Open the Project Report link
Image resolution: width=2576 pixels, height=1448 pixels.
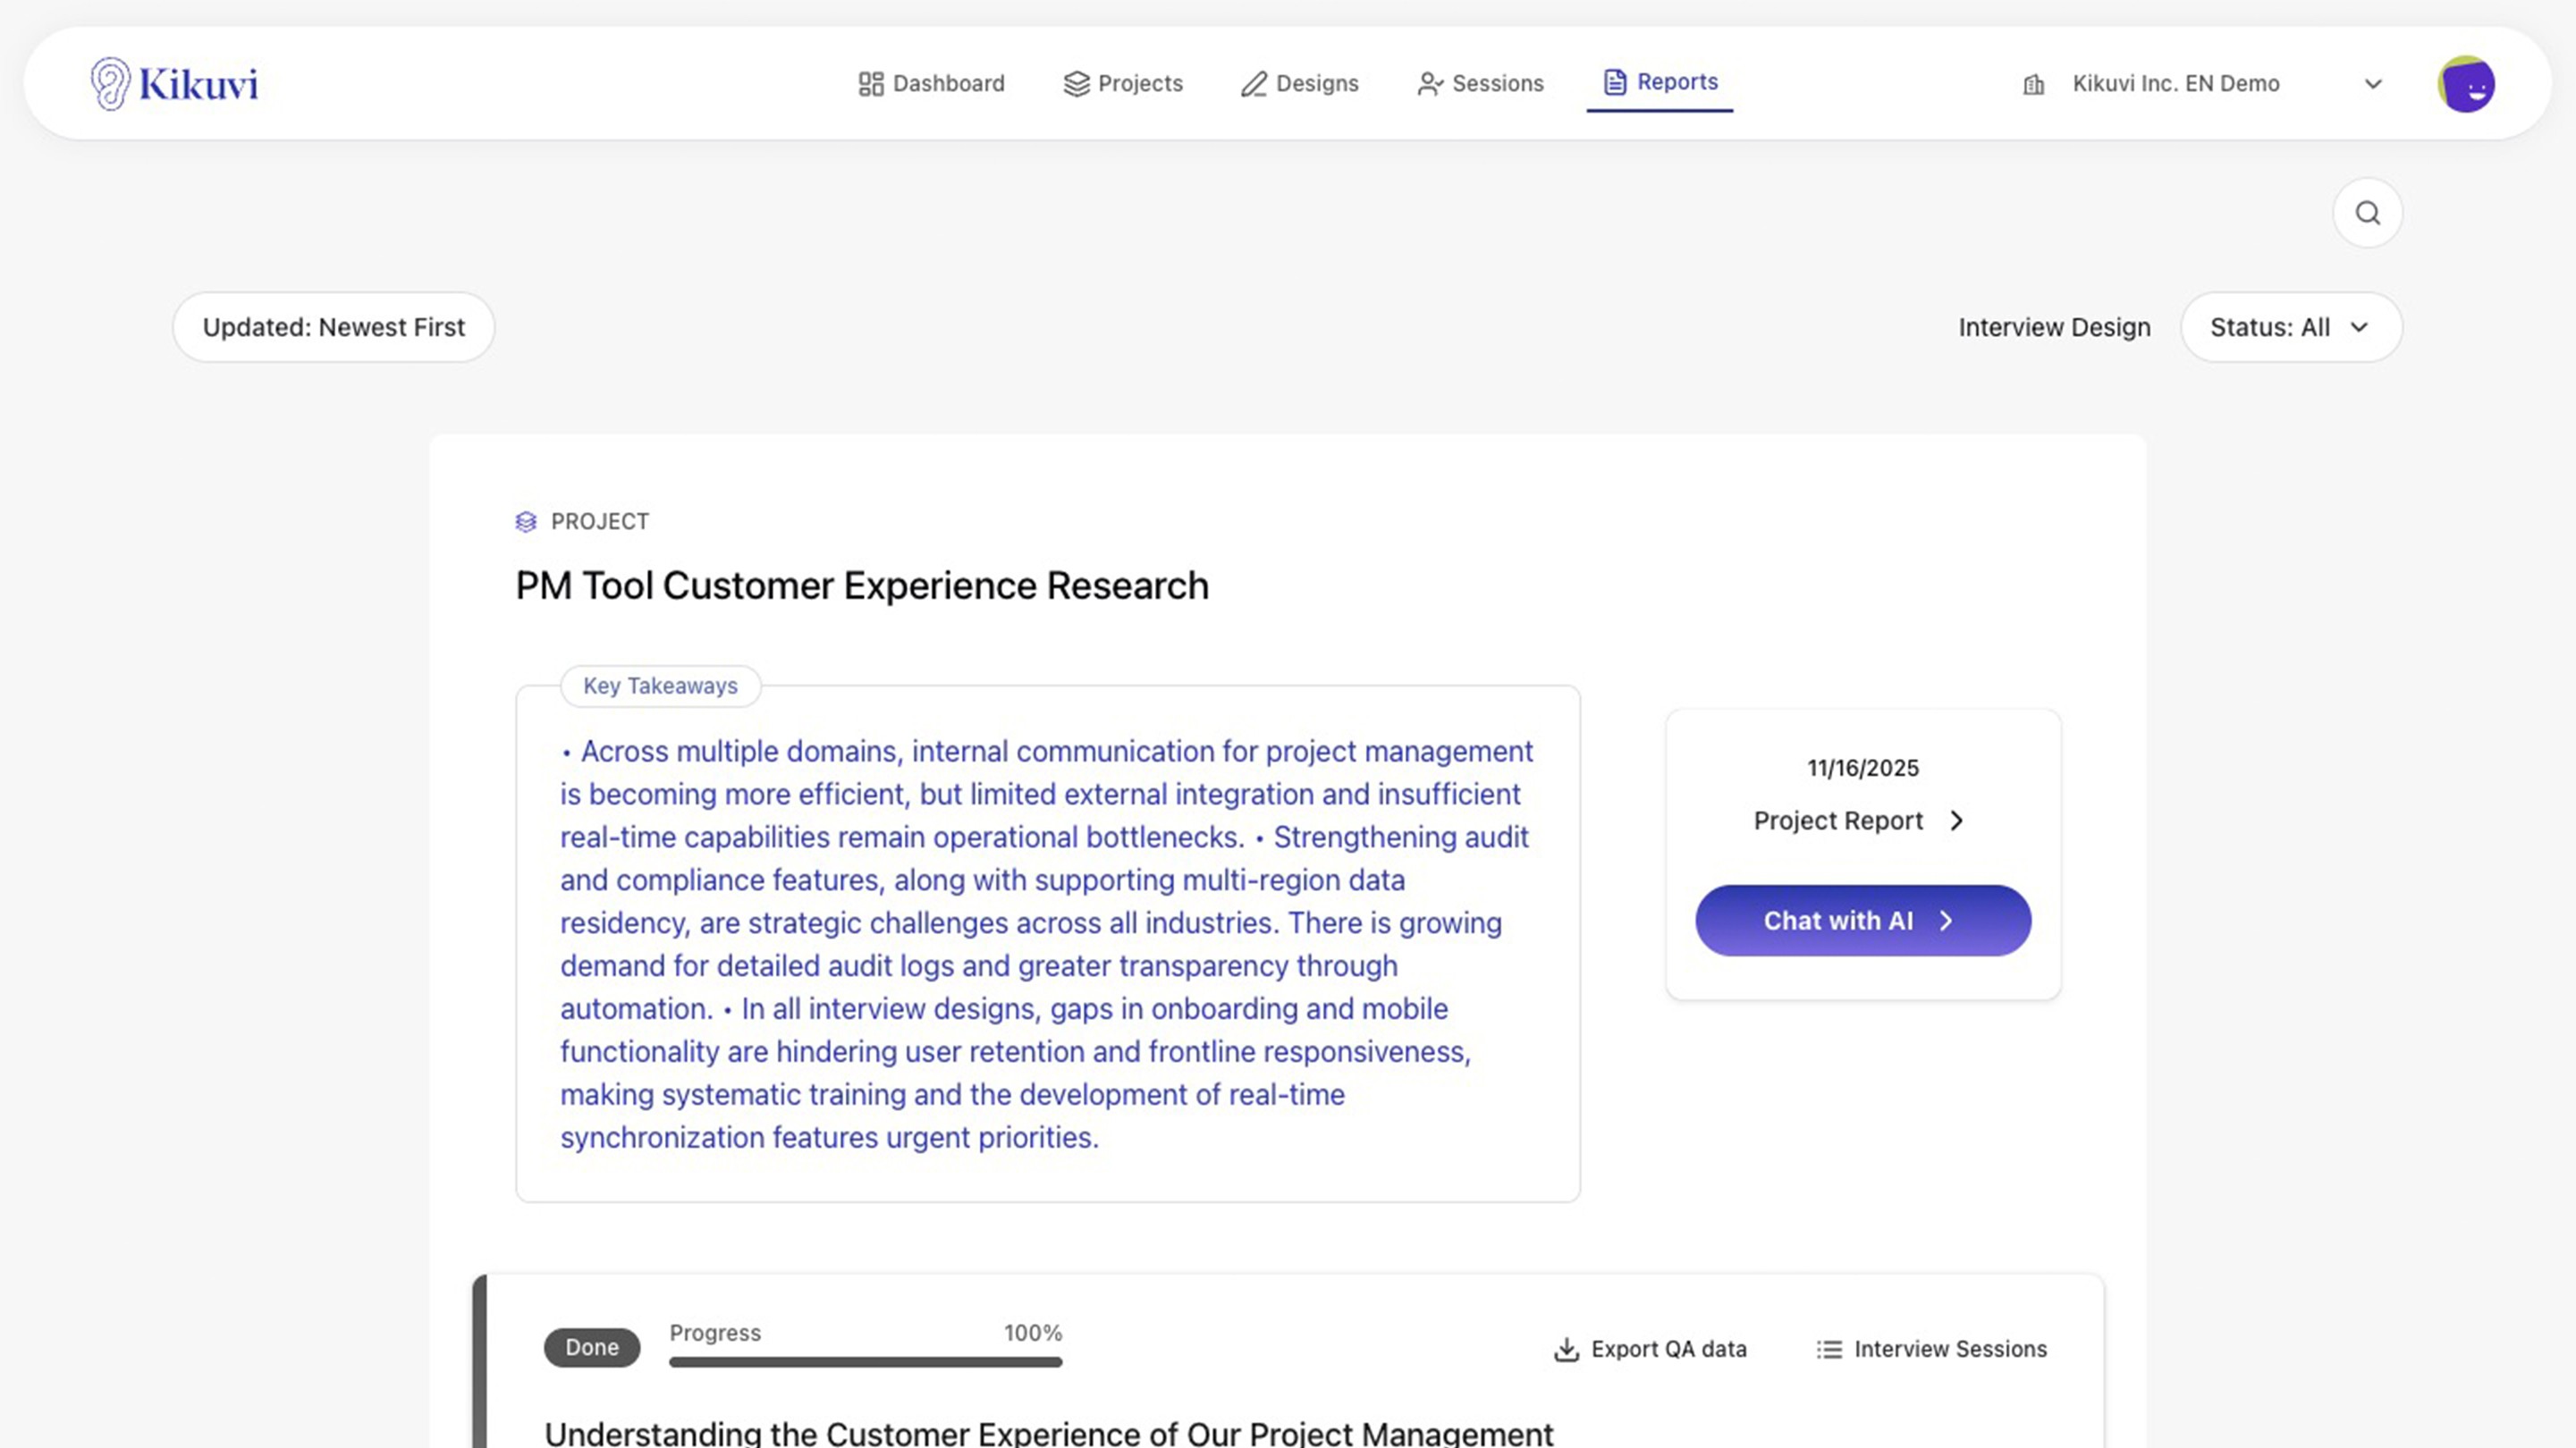pyautogui.click(x=1858, y=821)
